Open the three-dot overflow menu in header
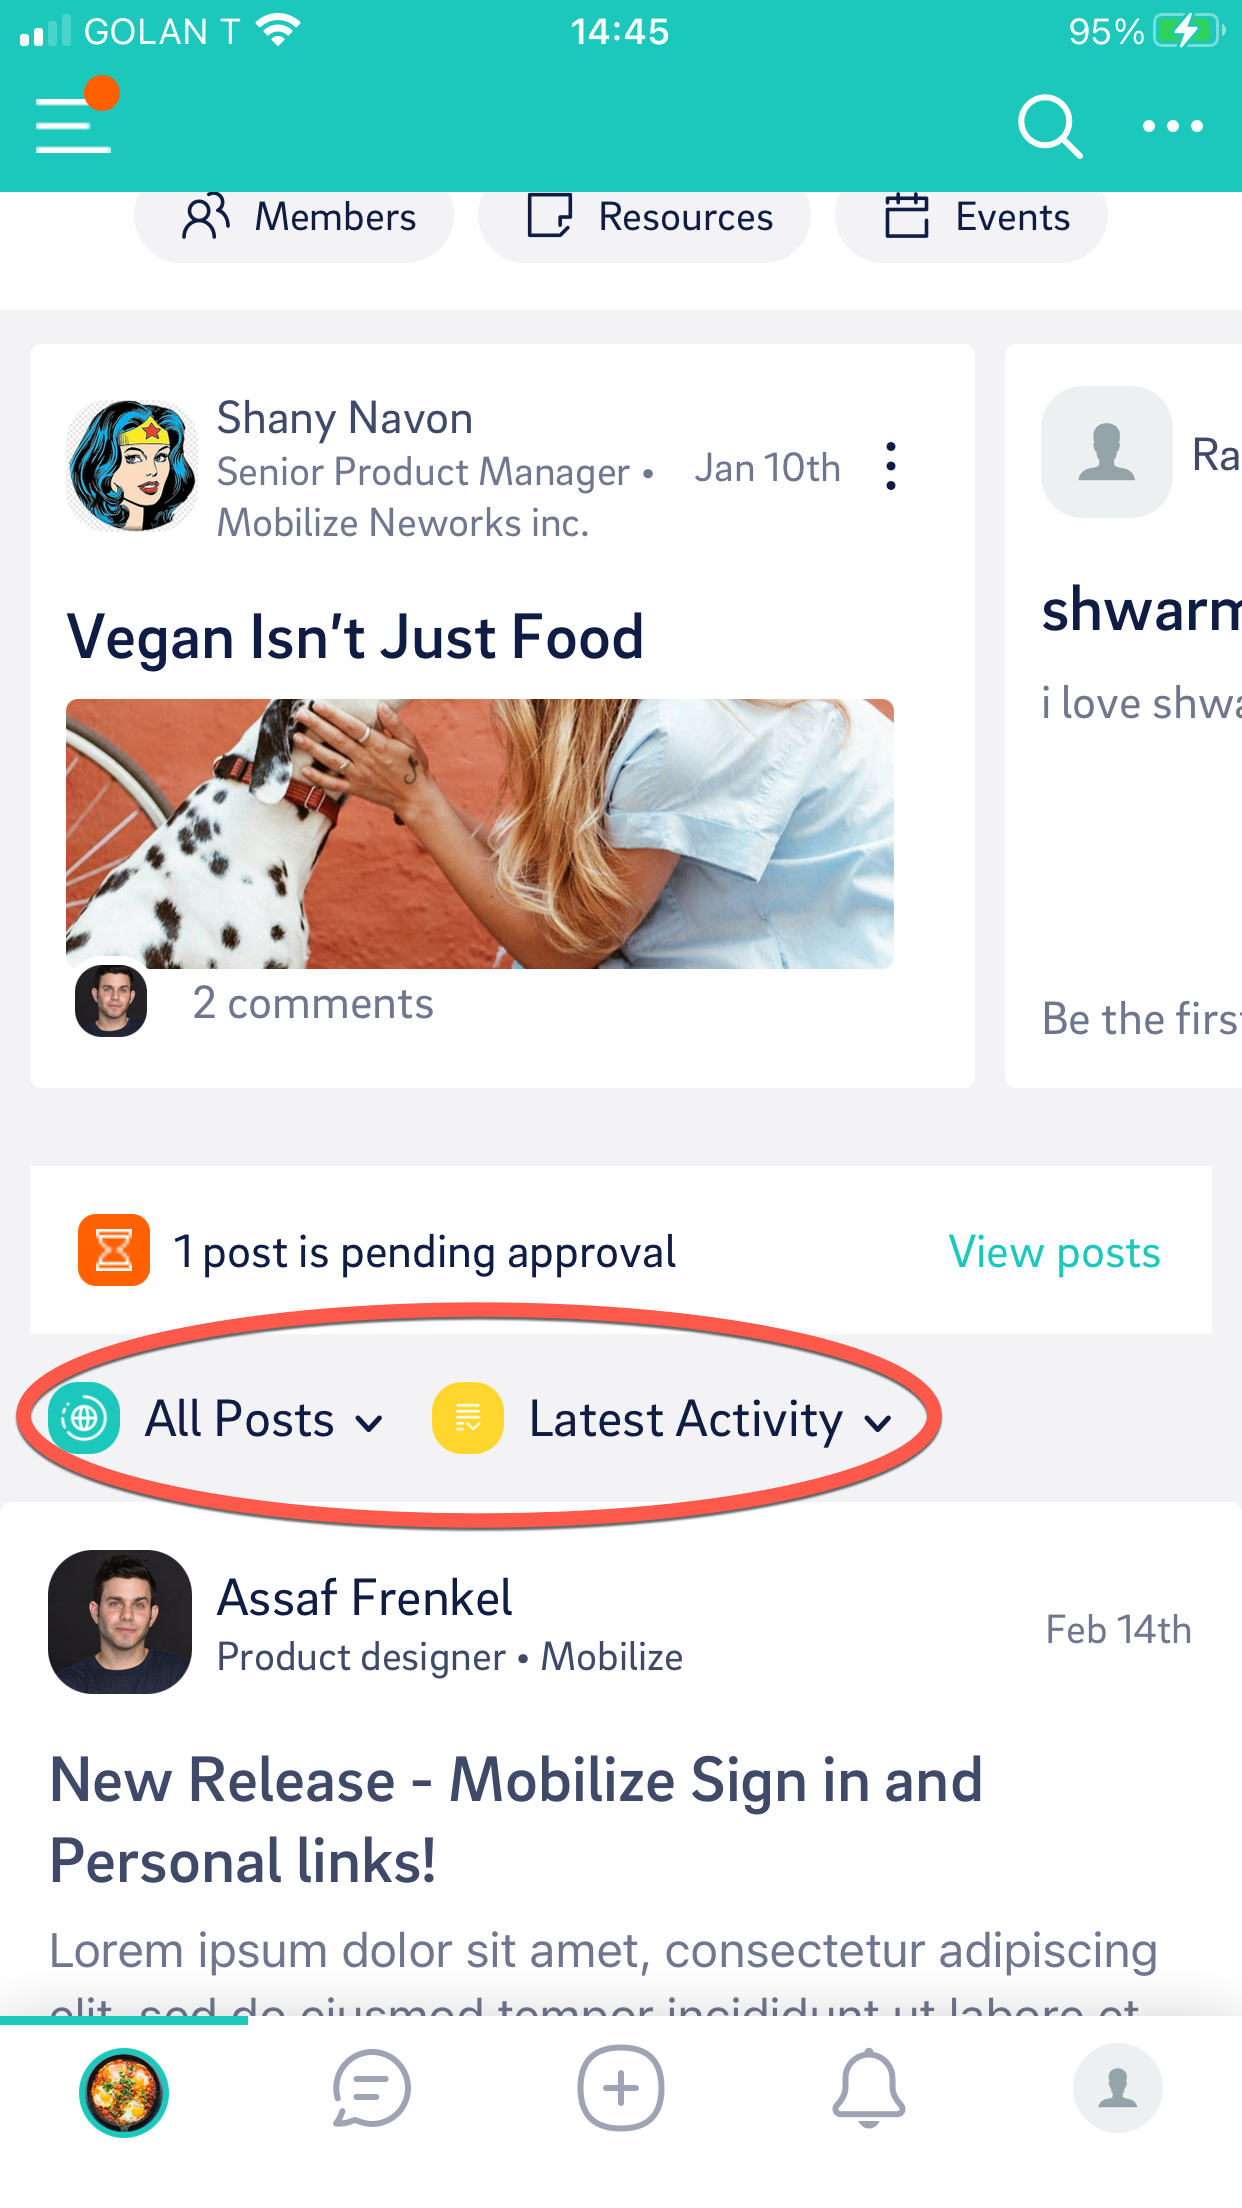The height and width of the screenshot is (2208, 1242). pos(1173,126)
